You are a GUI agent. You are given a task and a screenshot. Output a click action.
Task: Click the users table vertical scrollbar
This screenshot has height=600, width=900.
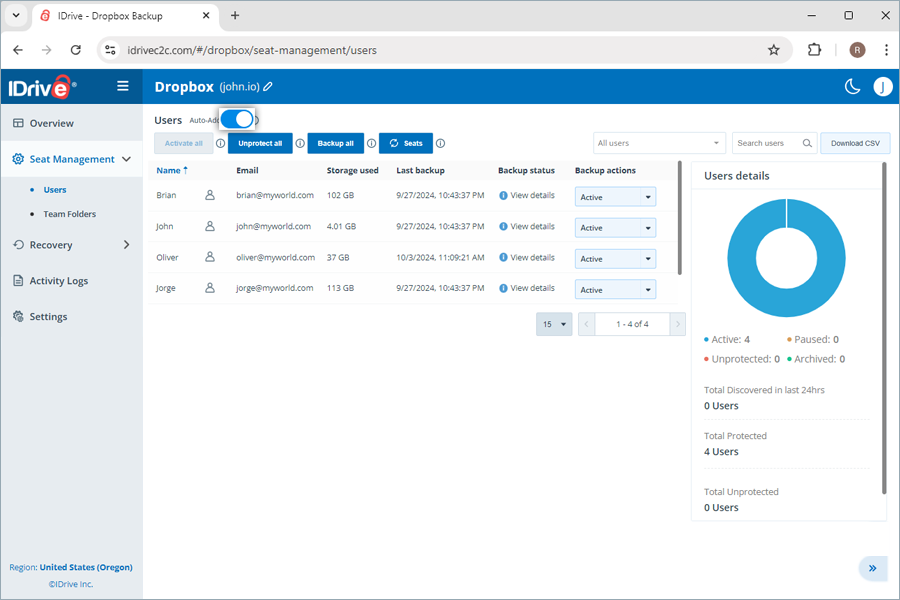click(x=680, y=218)
